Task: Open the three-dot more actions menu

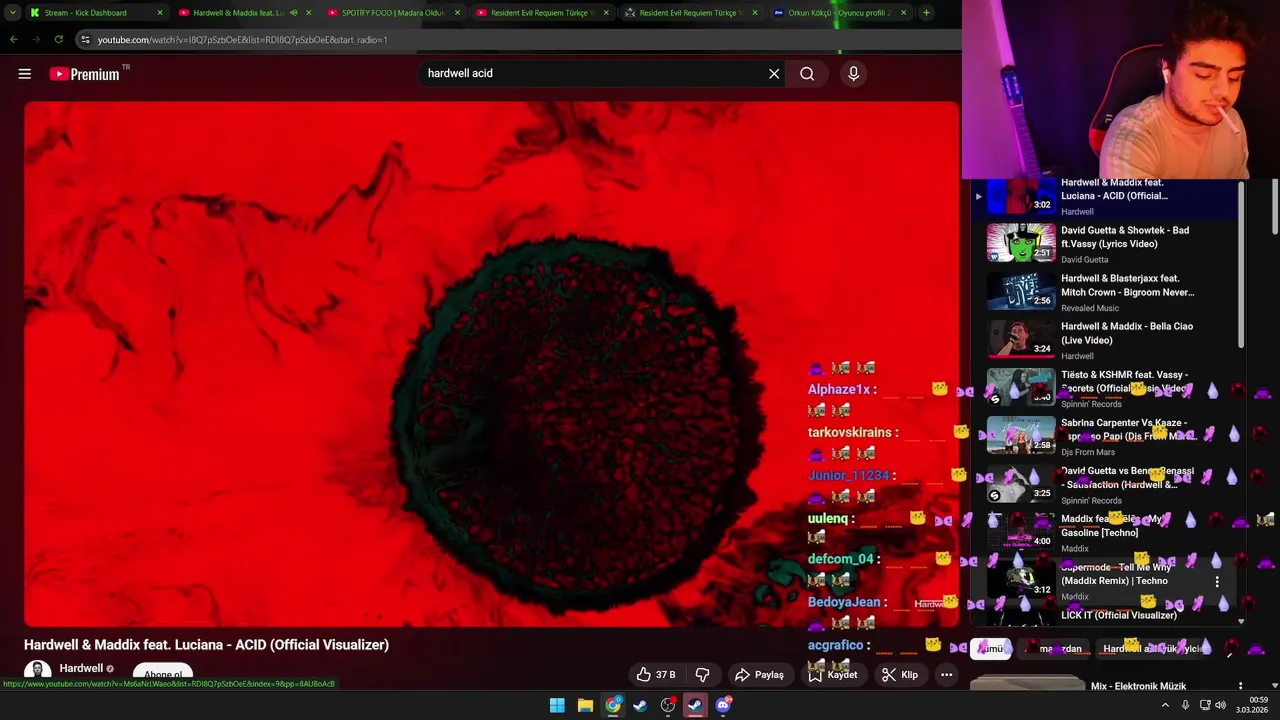Action: click(x=946, y=675)
